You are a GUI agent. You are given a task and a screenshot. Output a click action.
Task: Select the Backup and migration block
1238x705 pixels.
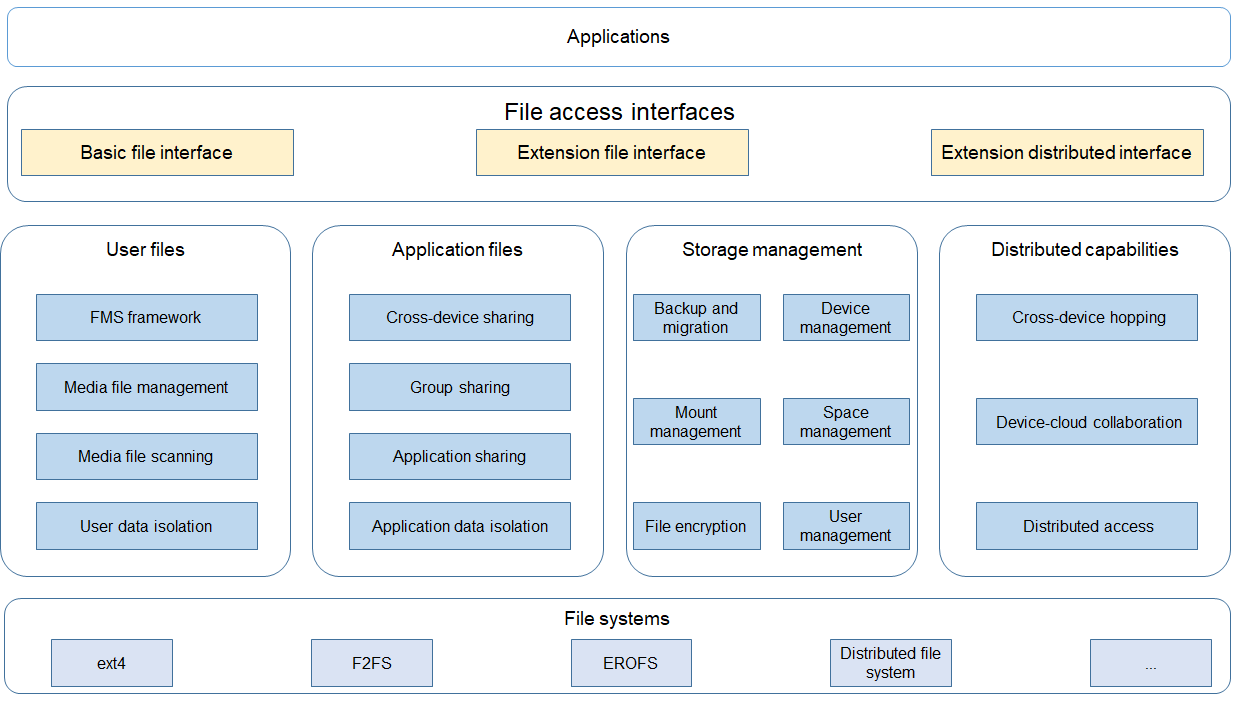697,317
